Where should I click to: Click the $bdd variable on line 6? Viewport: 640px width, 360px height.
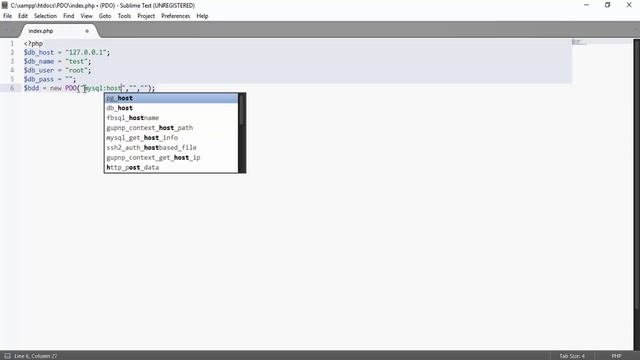31,88
